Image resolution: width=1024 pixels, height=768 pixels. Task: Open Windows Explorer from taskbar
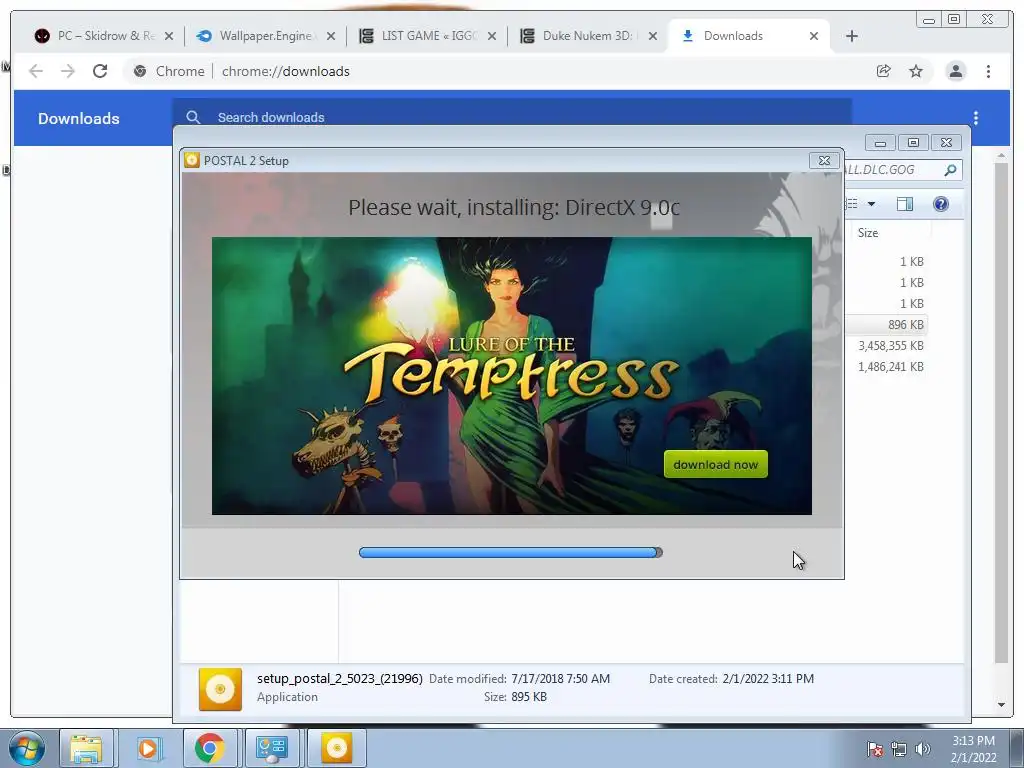[x=86, y=748]
